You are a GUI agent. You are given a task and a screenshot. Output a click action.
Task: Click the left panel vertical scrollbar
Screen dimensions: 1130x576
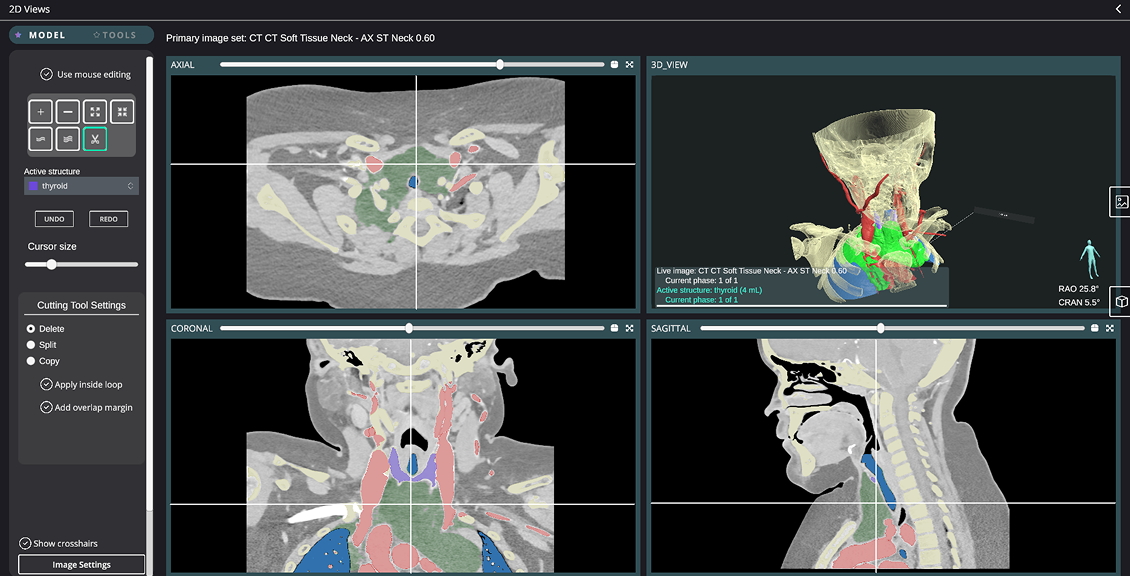[x=149, y=285]
